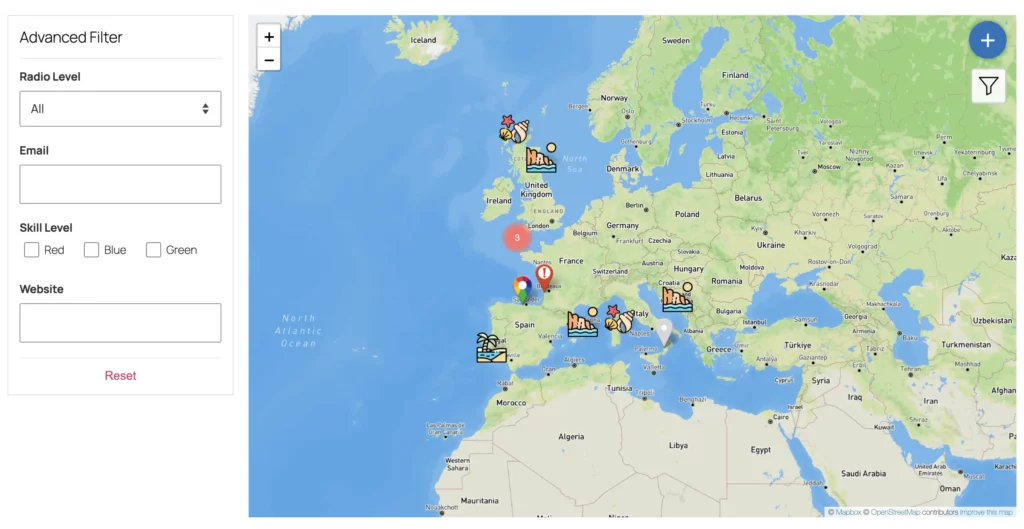
Task: Toggle the map filter funnel icon
Action: pos(988,86)
